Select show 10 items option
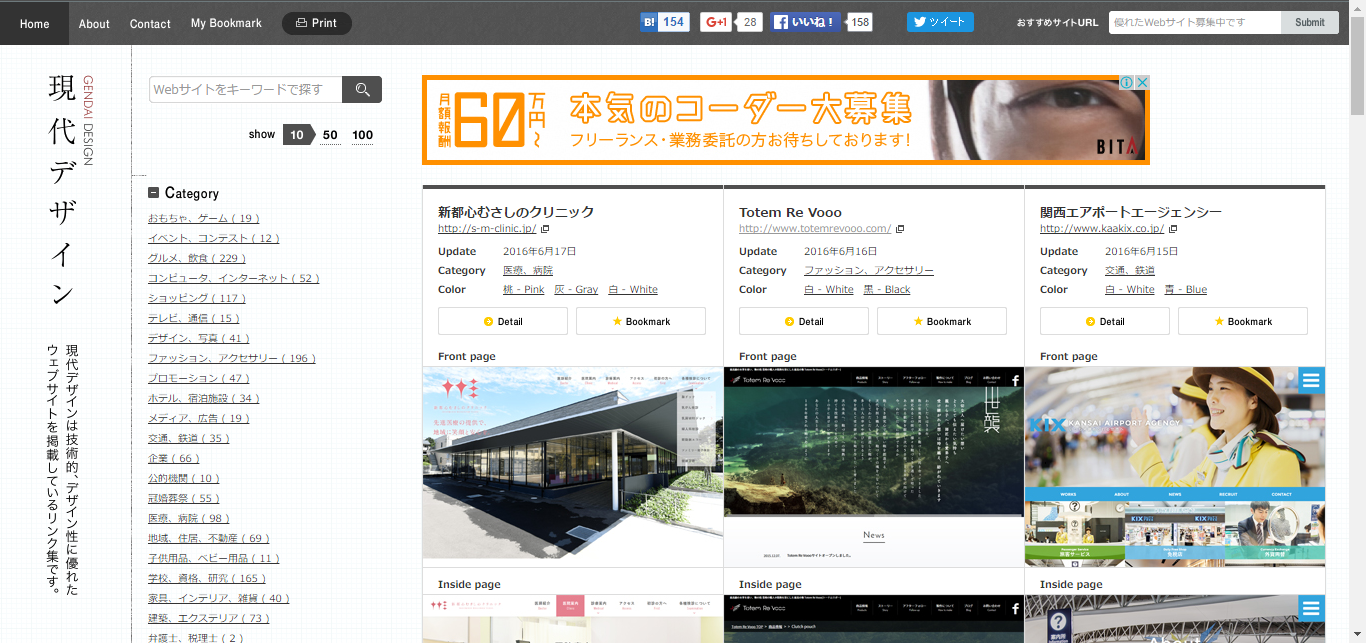This screenshot has height=643, width=1366. 297,135
